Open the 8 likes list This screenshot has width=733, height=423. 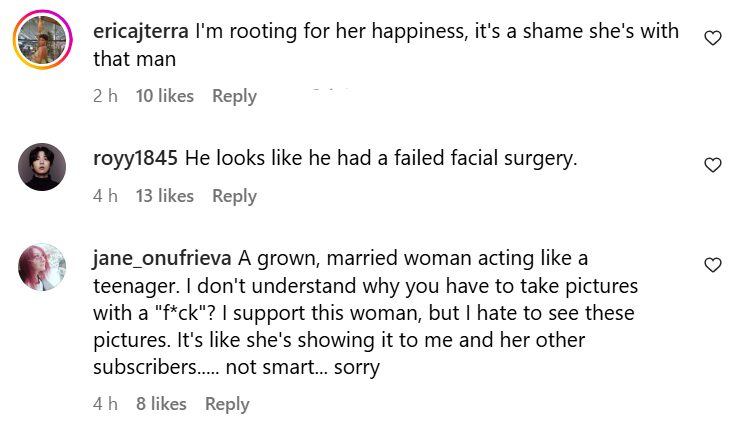point(161,404)
